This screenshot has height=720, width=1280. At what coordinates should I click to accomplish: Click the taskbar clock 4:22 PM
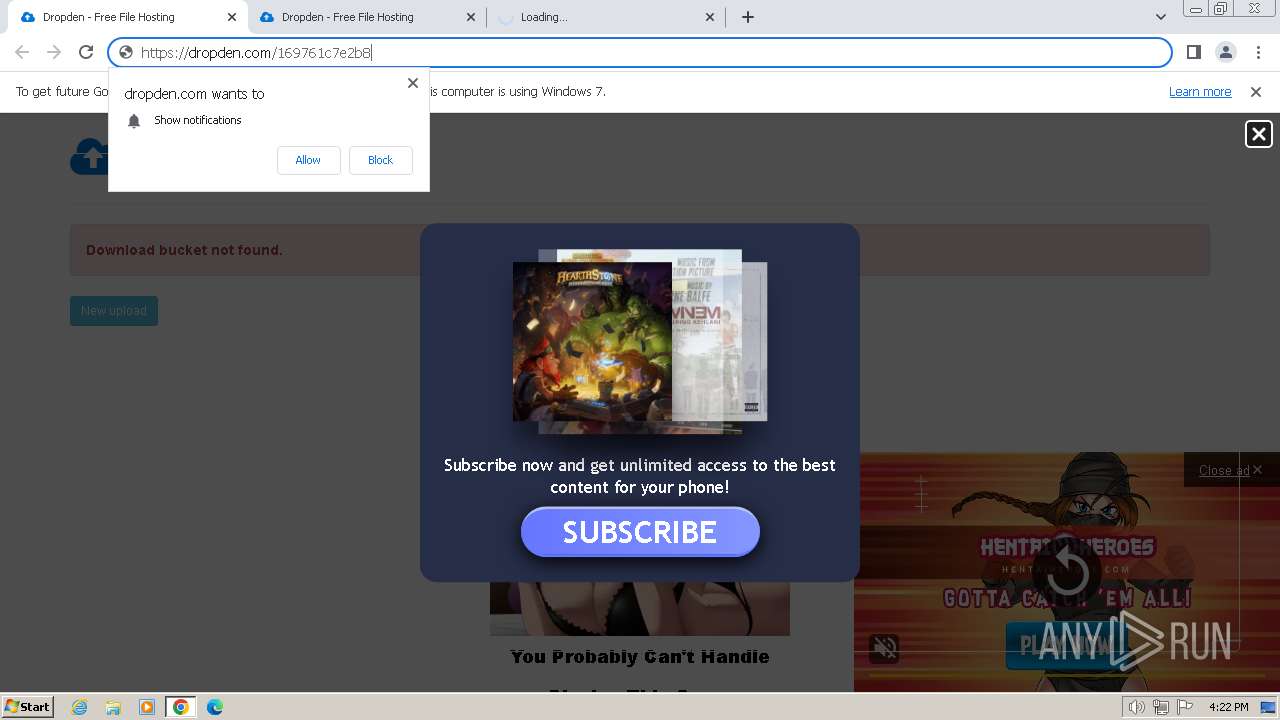(x=1228, y=707)
